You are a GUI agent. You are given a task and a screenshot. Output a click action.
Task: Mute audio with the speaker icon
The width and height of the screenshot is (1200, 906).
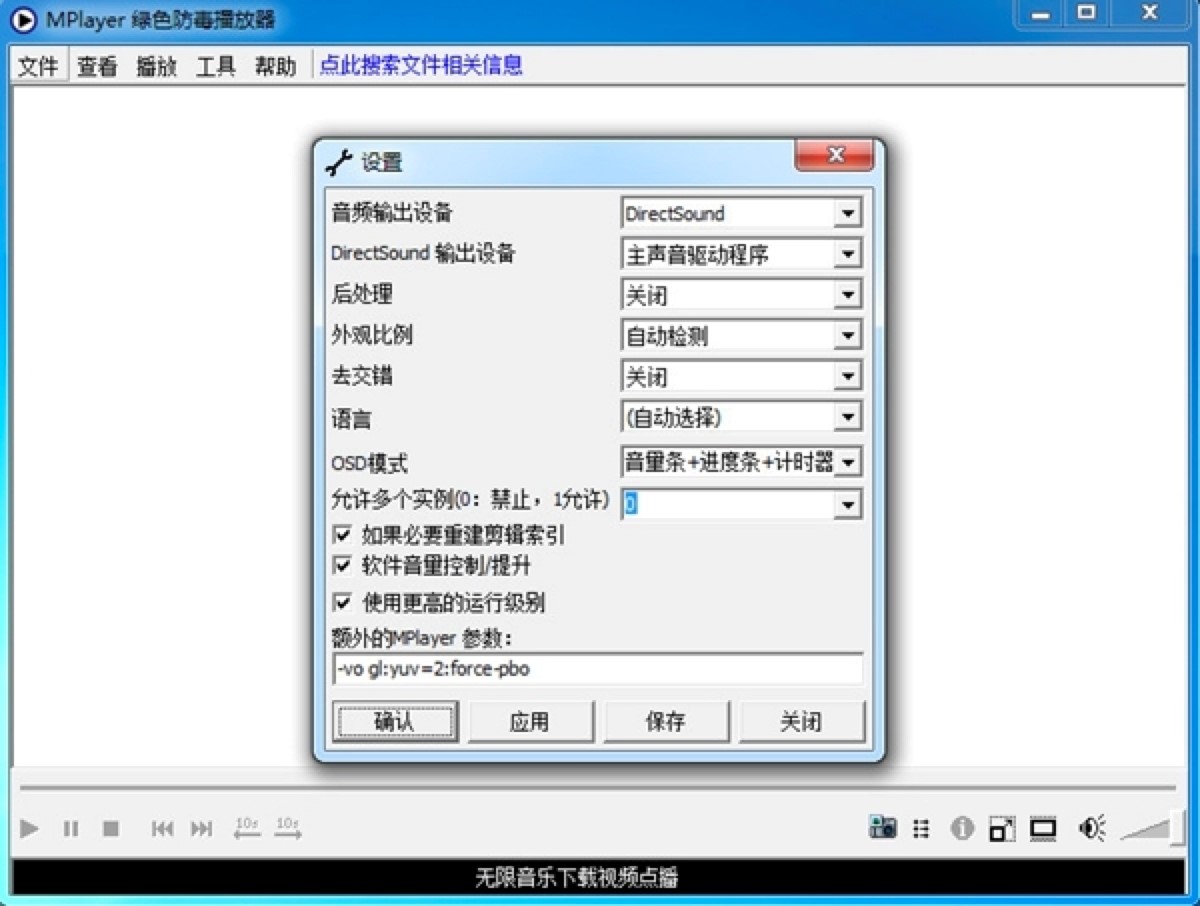pyautogui.click(x=1090, y=828)
